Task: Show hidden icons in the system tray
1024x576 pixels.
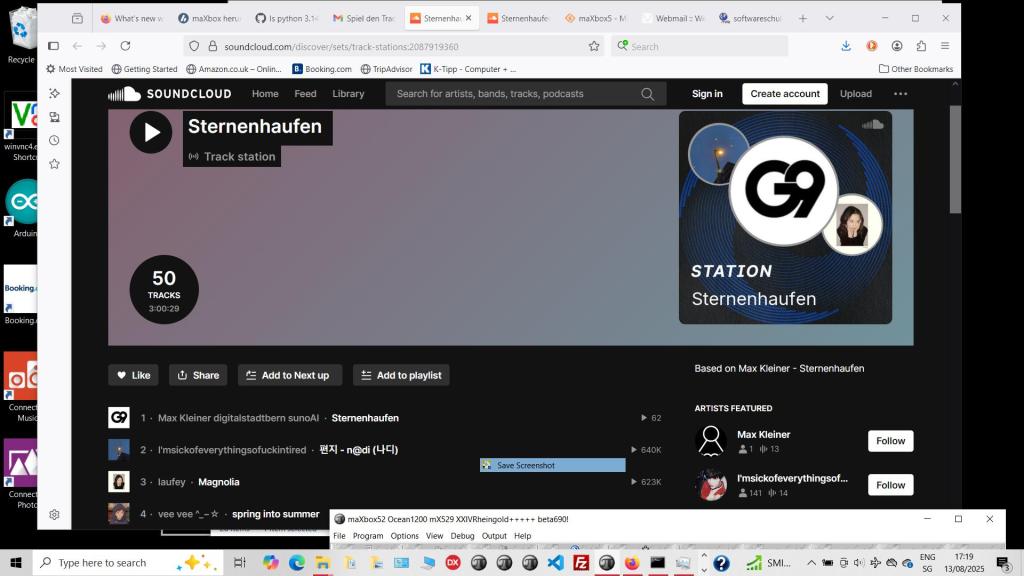Action: pyautogui.click(x=811, y=563)
